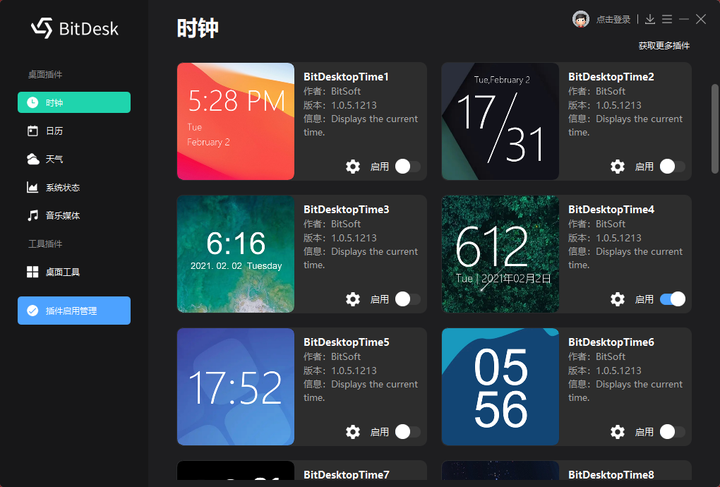
Task: Click the 启用 label of BitDesktopTime5
Action: tap(379, 432)
